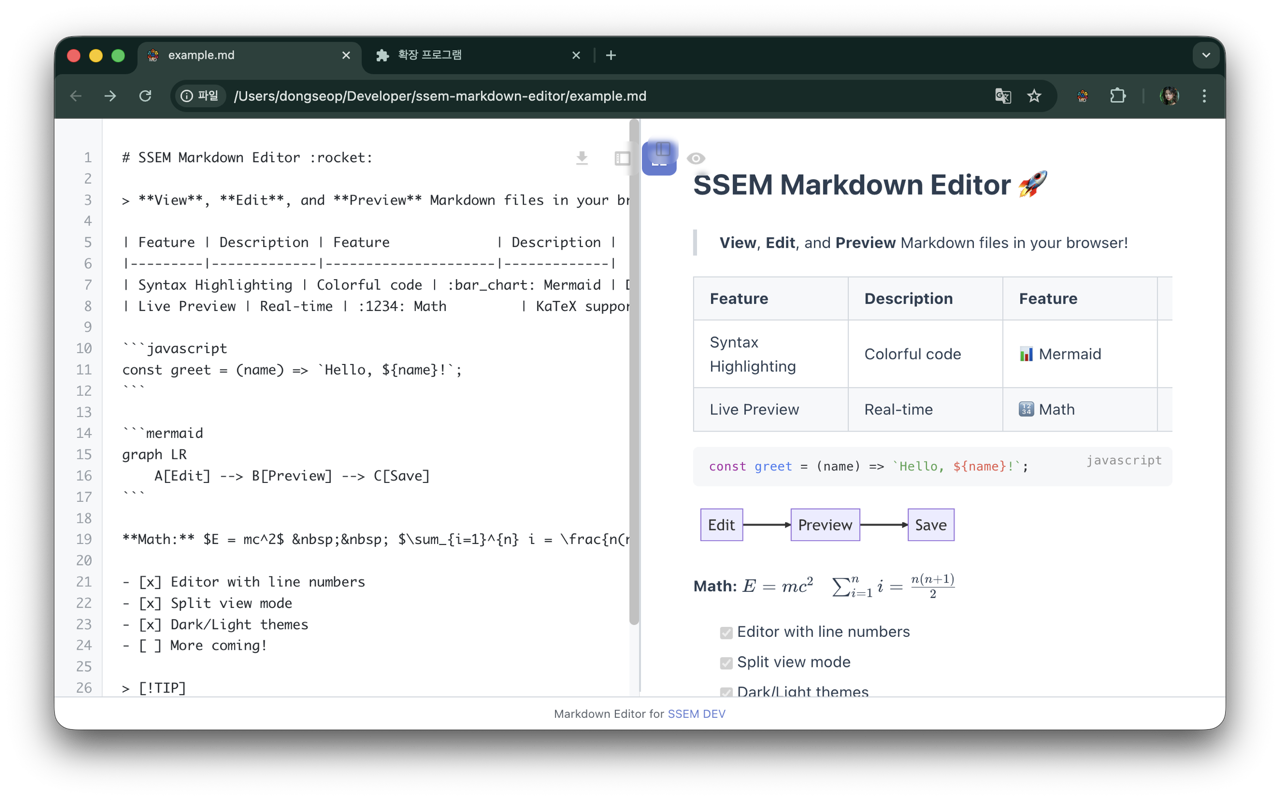Select the Preview node in the diagram

(825, 525)
